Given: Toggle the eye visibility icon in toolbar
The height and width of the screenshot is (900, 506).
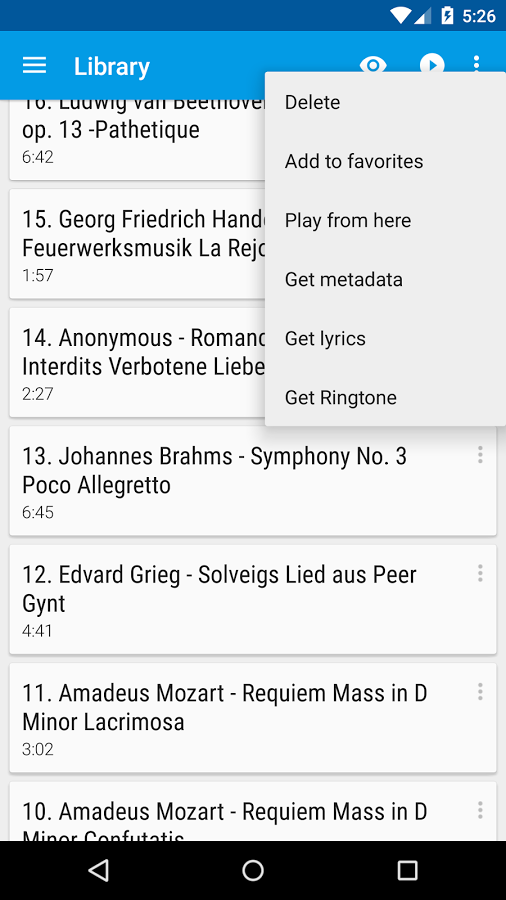Looking at the screenshot, I should point(373,64).
